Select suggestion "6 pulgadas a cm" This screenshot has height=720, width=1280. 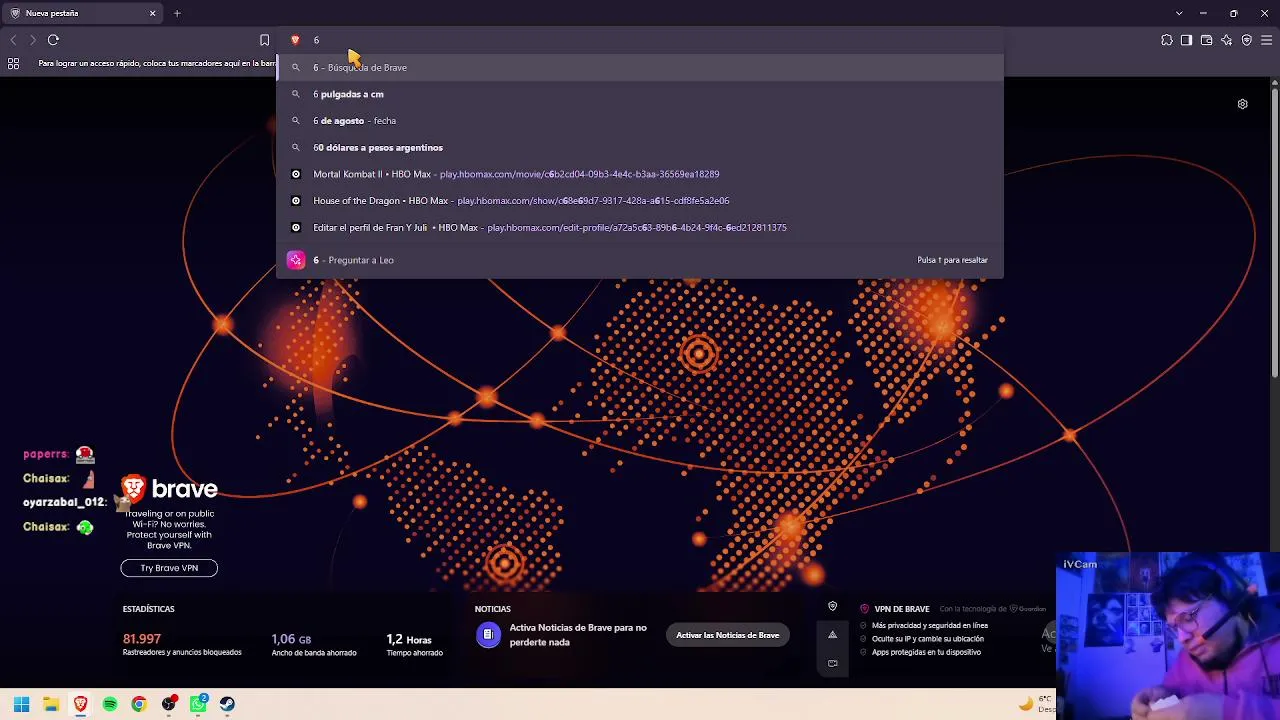(x=640, y=94)
